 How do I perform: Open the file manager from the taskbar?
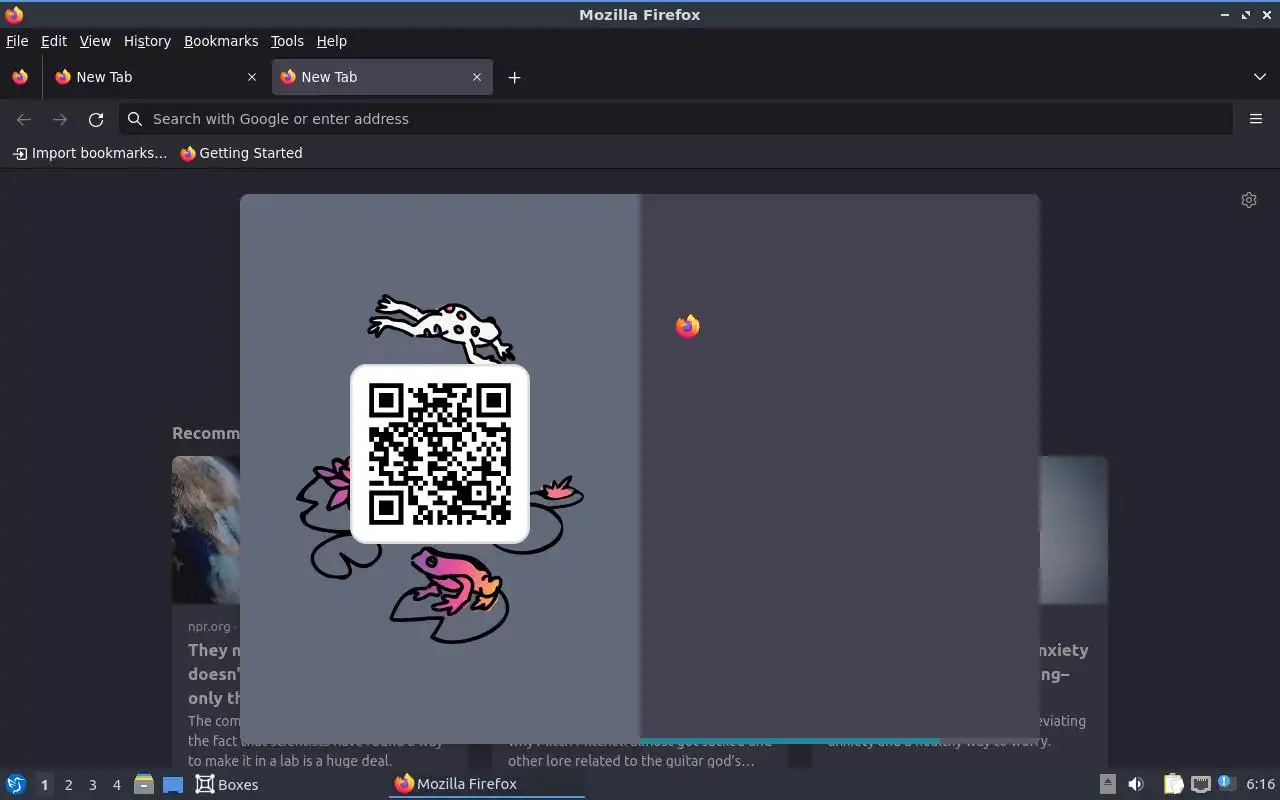pyautogui.click(x=144, y=784)
